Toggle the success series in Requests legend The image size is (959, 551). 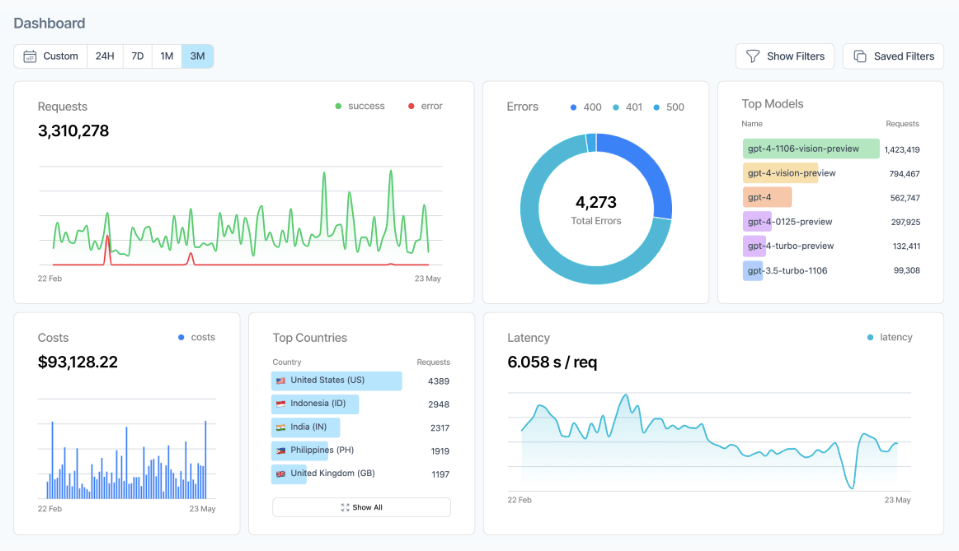[360, 106]
